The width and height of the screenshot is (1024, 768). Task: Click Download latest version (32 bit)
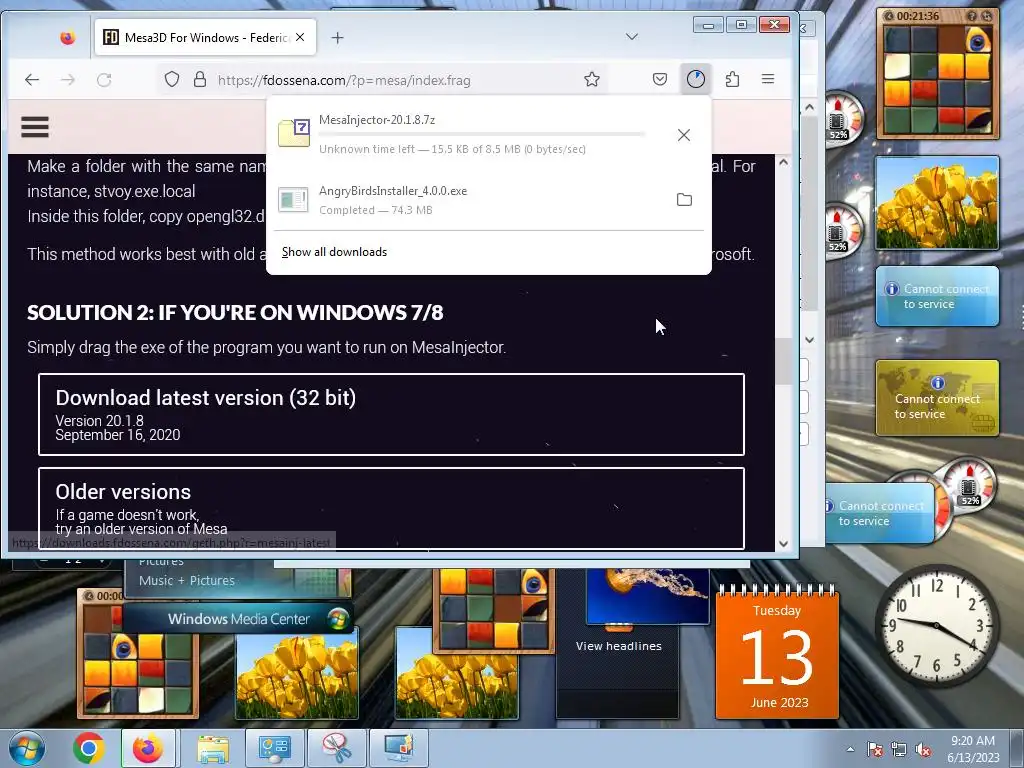[x=391, y=414]
